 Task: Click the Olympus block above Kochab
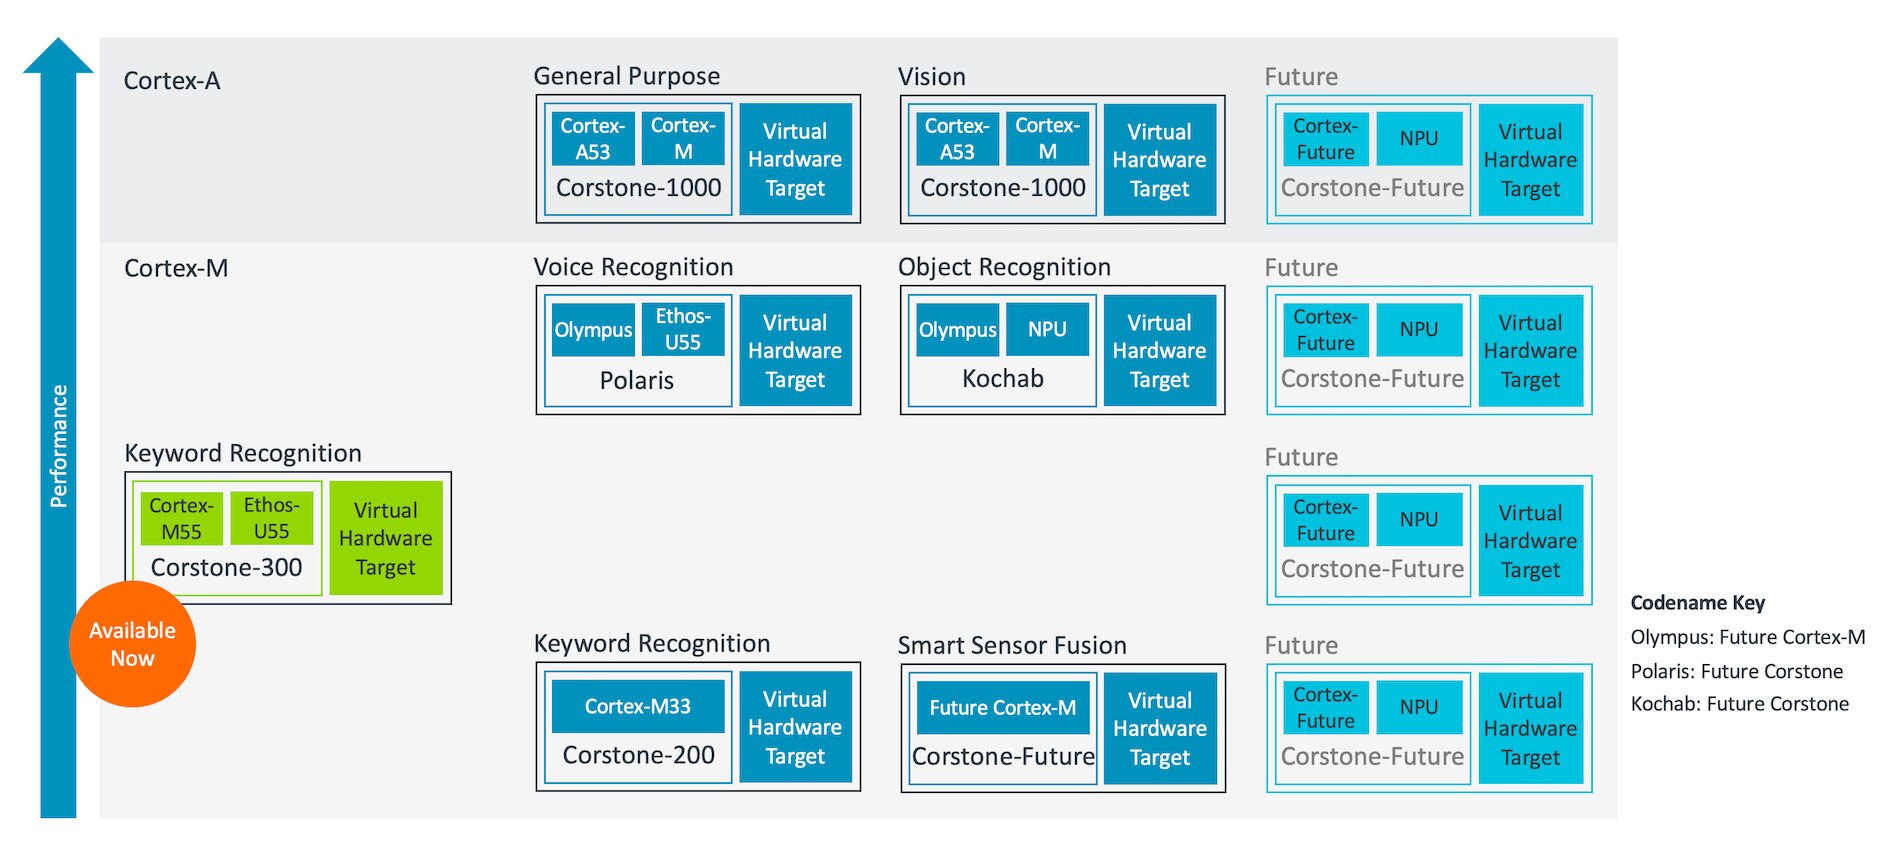click(x=957, y=330)
